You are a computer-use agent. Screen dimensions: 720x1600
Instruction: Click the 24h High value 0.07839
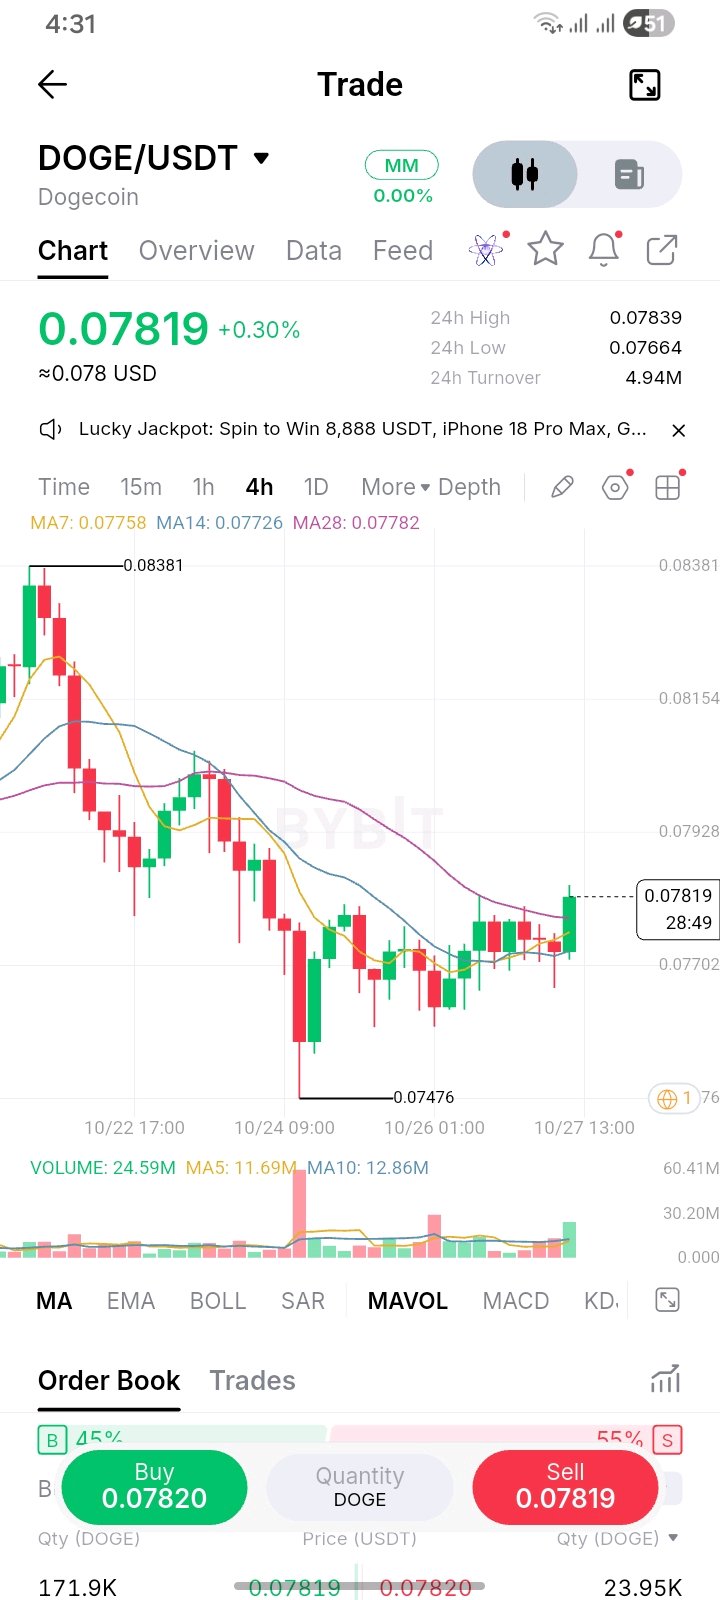click(x=646, y=318)
